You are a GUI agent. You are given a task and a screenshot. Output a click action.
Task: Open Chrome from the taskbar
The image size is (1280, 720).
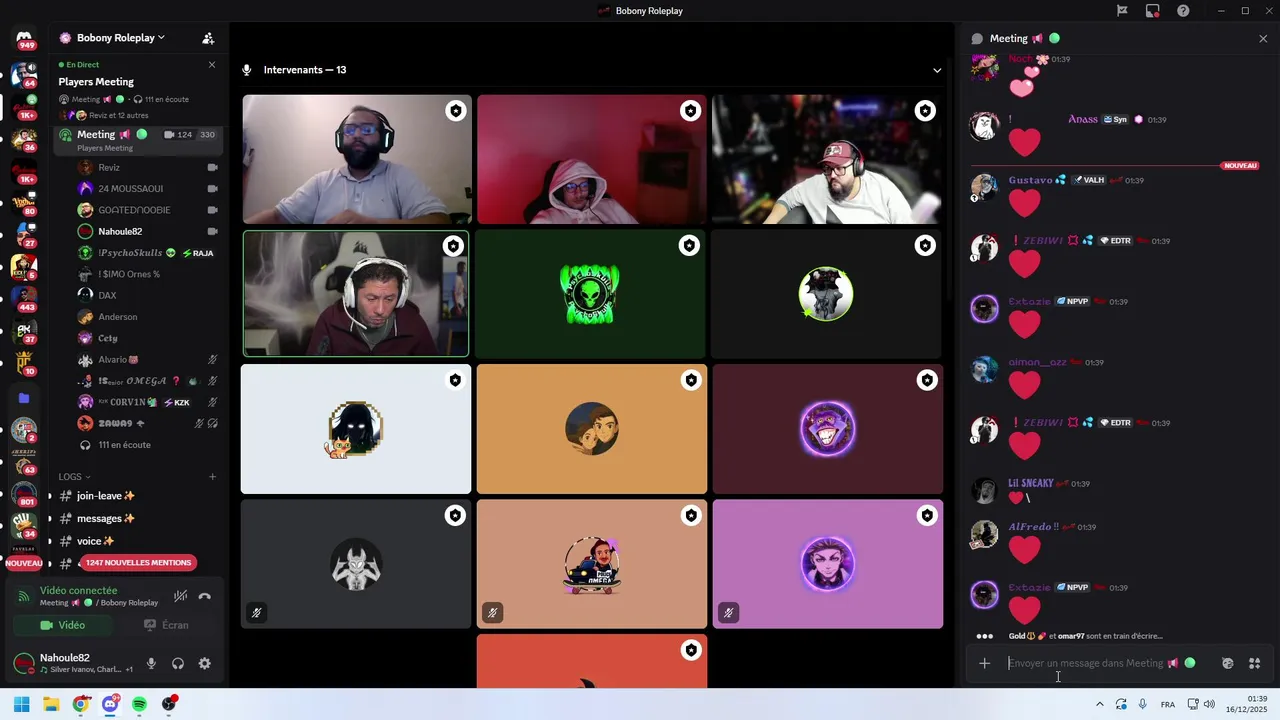pyautogui.click(x=81, y=704)
